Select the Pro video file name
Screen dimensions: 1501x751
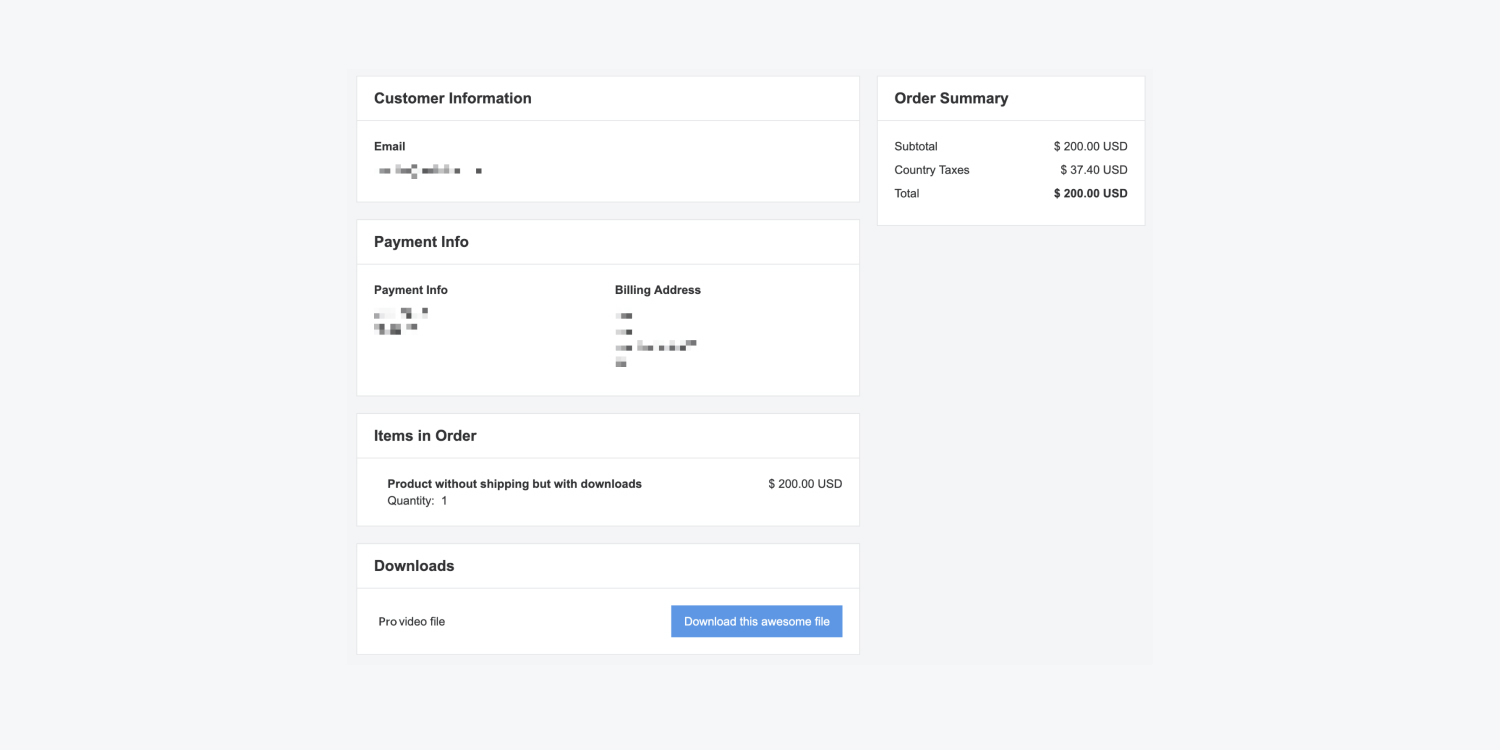[x=411, y=622]
